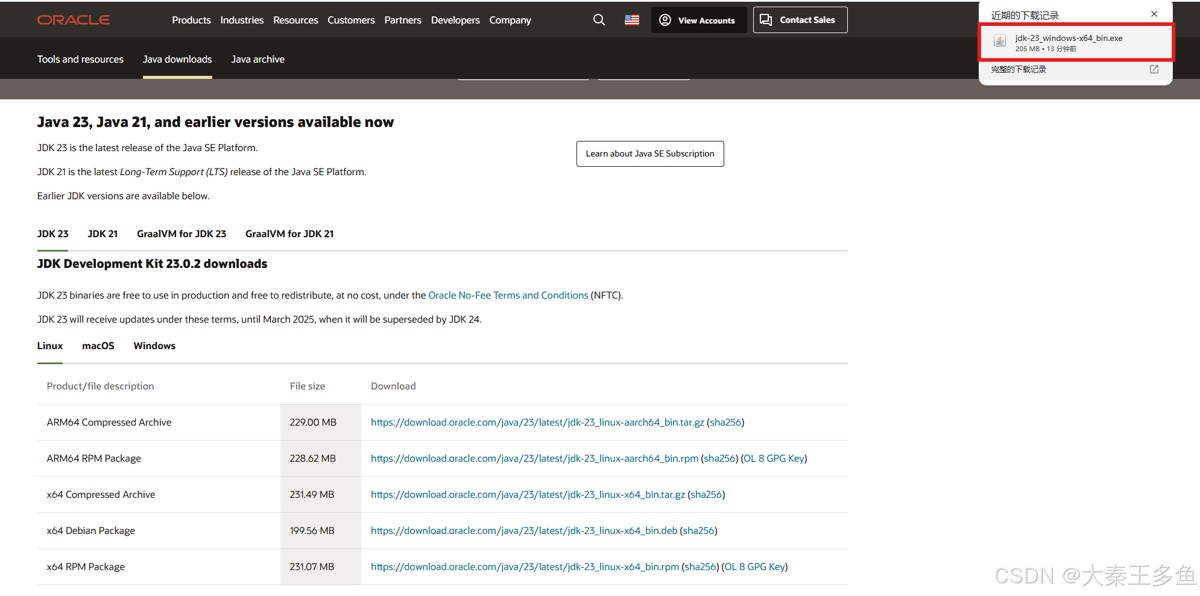Image resolution: width=1200 pixels, height=596 pixels.
Task: Choose the macOS platform tab
Action: point(98,346)
